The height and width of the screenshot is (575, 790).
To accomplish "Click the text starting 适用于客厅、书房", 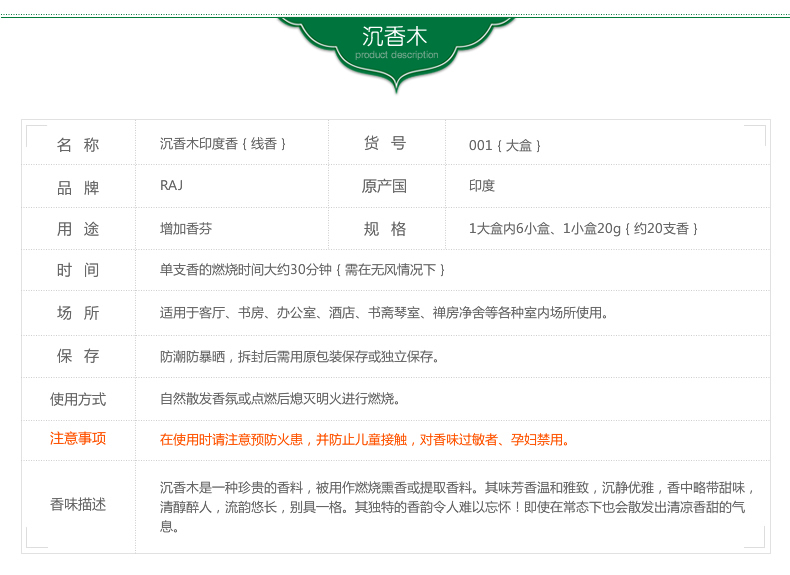I will pyautogui.click(x=384, y=313).
